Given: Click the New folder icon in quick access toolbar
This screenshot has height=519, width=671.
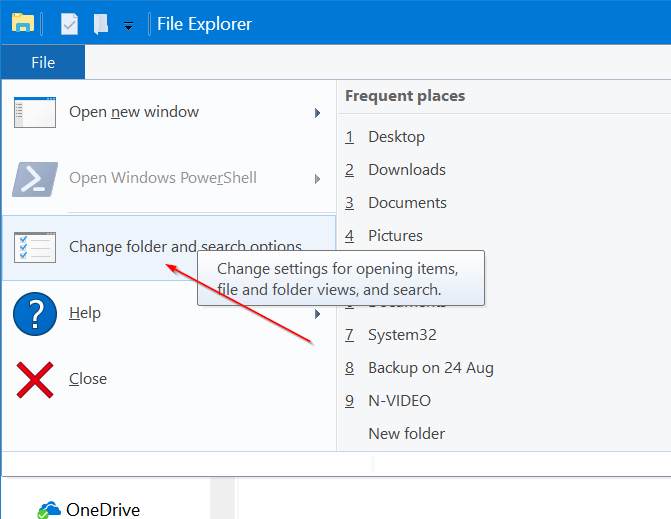Looking at the screenshot, I should pyautogui.click(x=101, y=24).
